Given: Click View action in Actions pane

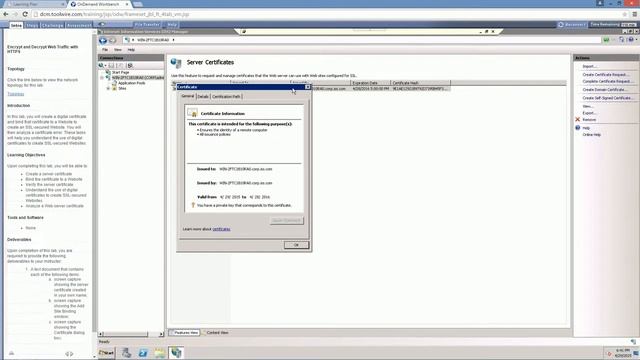Looking at the screenshot, I should 588,106.
